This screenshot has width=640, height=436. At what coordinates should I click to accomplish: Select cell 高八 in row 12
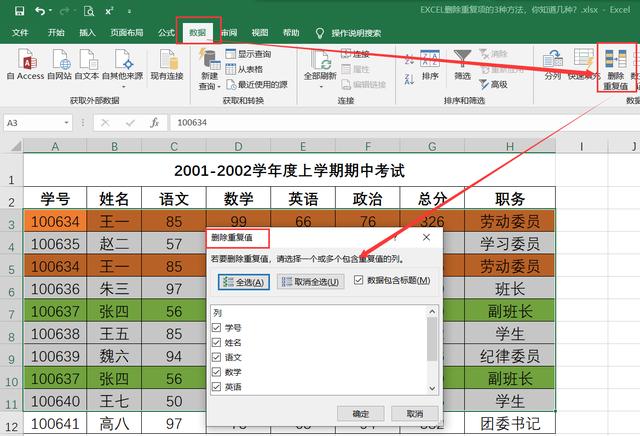[x=114, y=424]
